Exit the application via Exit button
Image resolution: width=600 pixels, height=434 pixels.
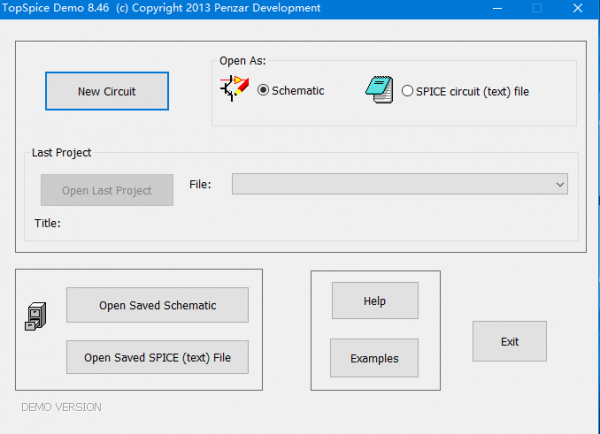click(509, 341)
